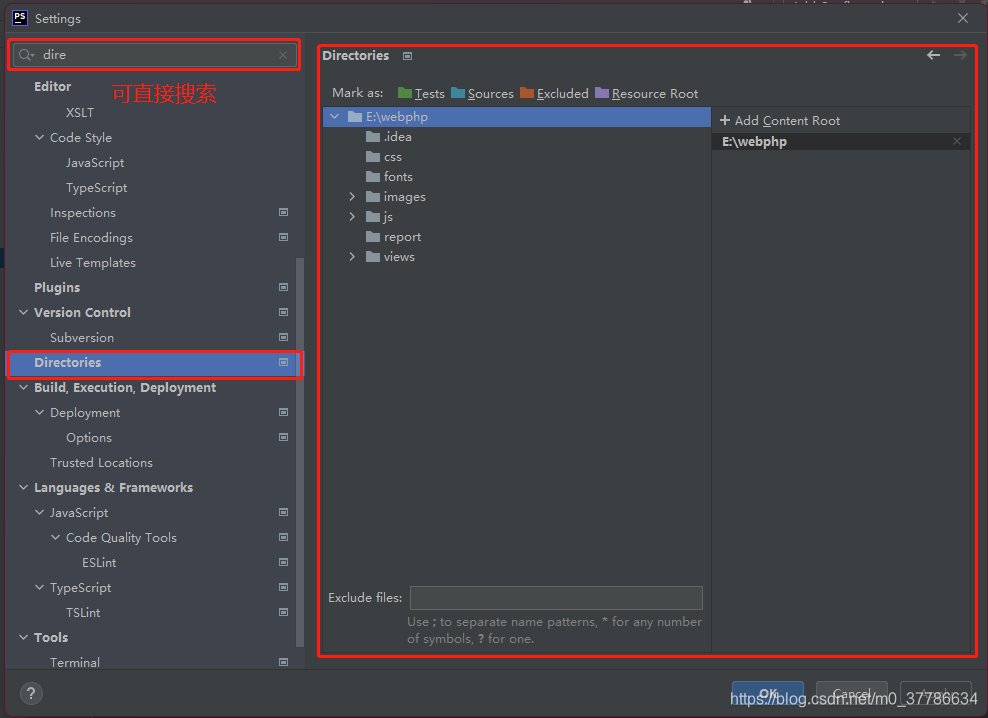The width and height of the screenshot is (988, 718).
Task: Expand the js folder
Action: pyautogui.click(x=352, y=217)
